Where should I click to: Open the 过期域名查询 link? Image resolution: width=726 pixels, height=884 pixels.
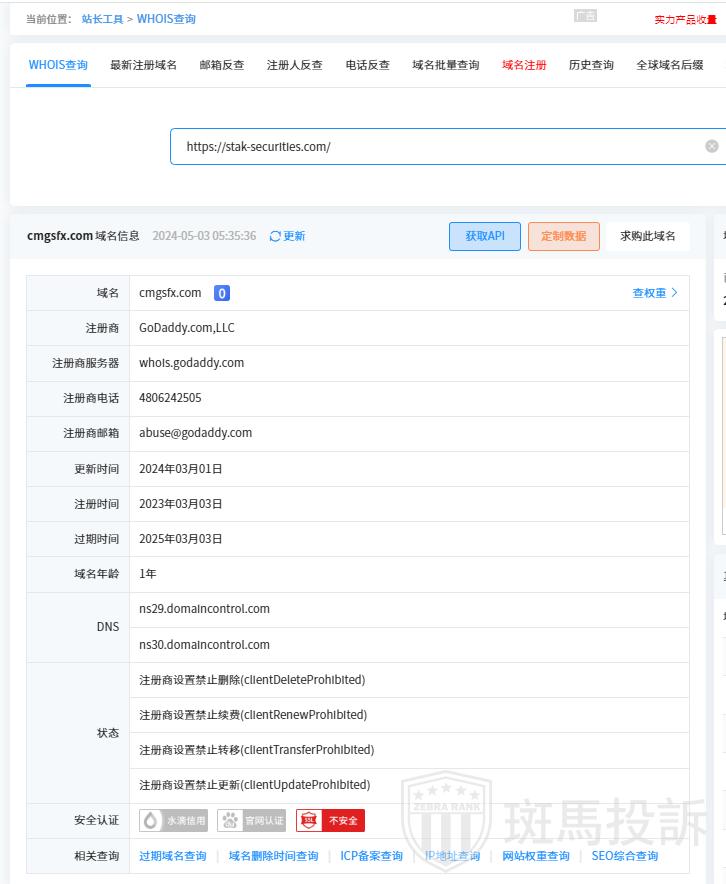click(173, 856)
